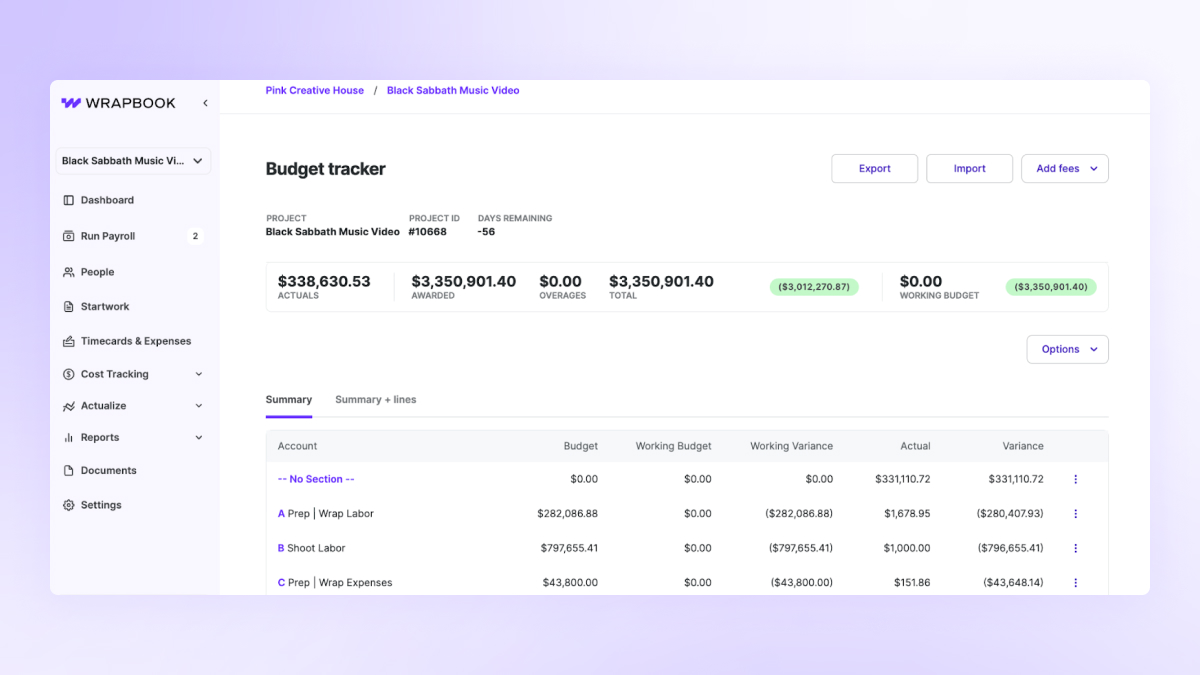This screenshot has height=675, width=1200.
Task: Click the ($796,655.41) variance cell
Action: click(1010, 548)
